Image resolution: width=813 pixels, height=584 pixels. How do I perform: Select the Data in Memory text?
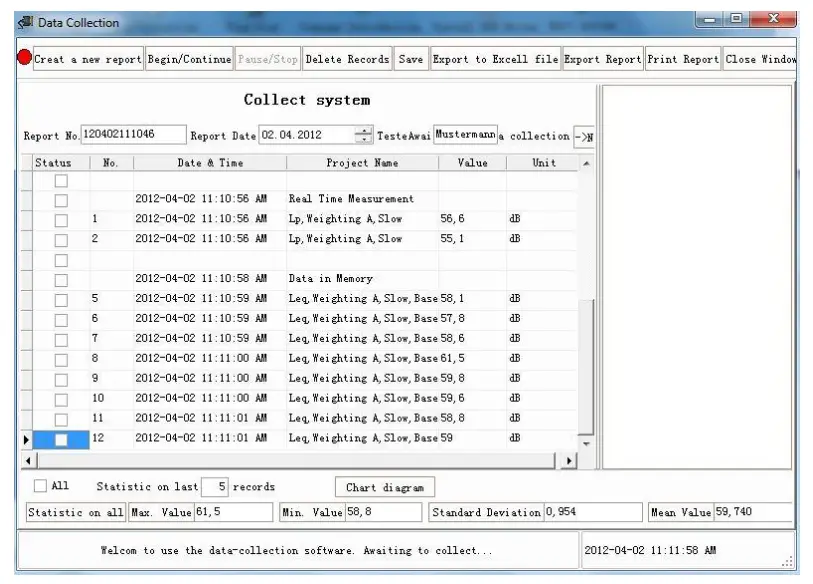click(330, 279)
